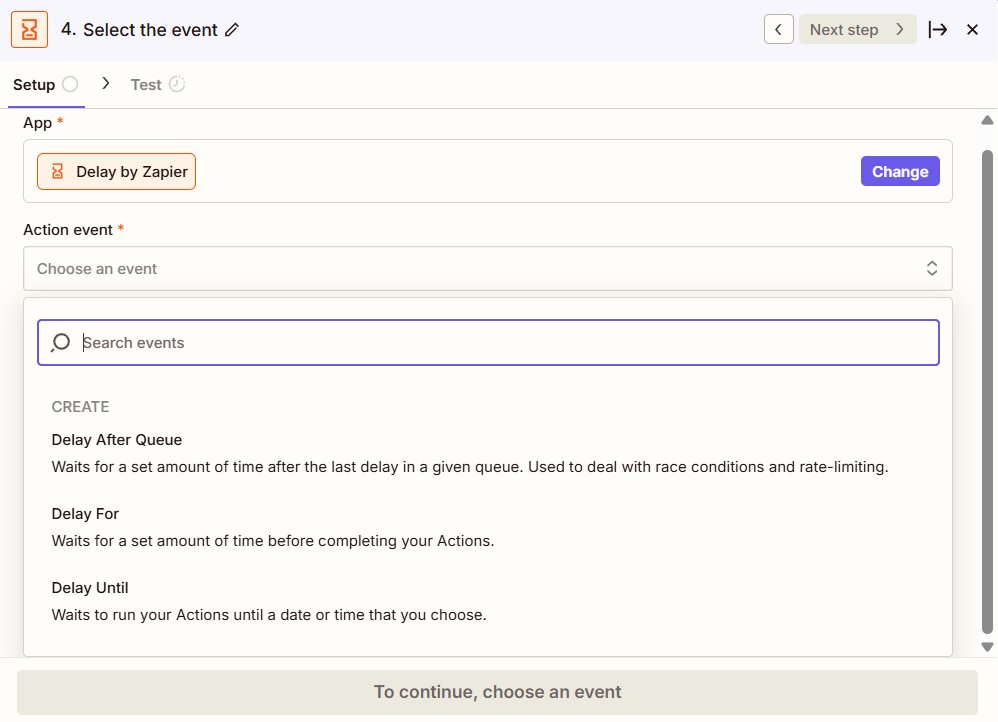Click the Setup status circle indicator

click(70, 84)
